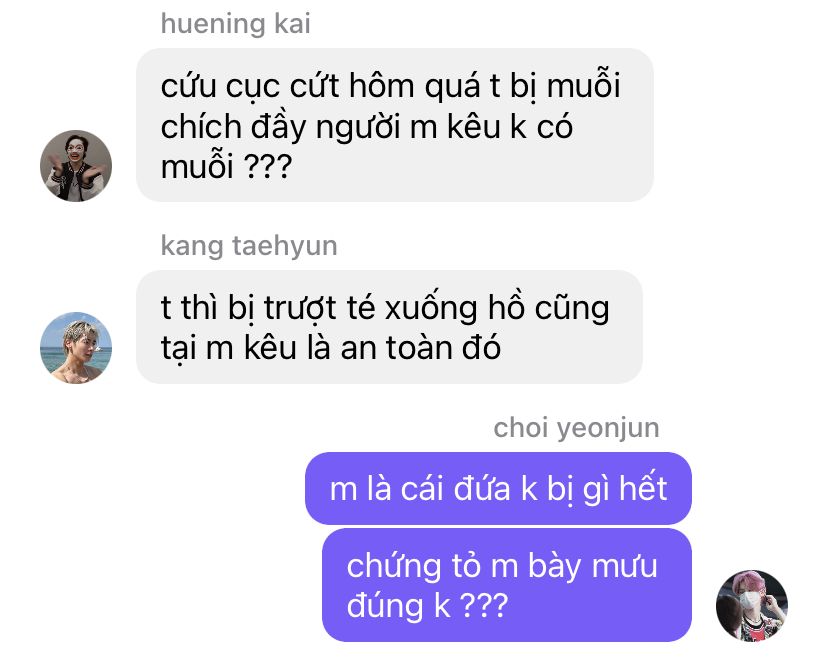Tap purple bubble starting "chứng tỏ m bày mưu"
828x663 pixels.
(506, 585)
